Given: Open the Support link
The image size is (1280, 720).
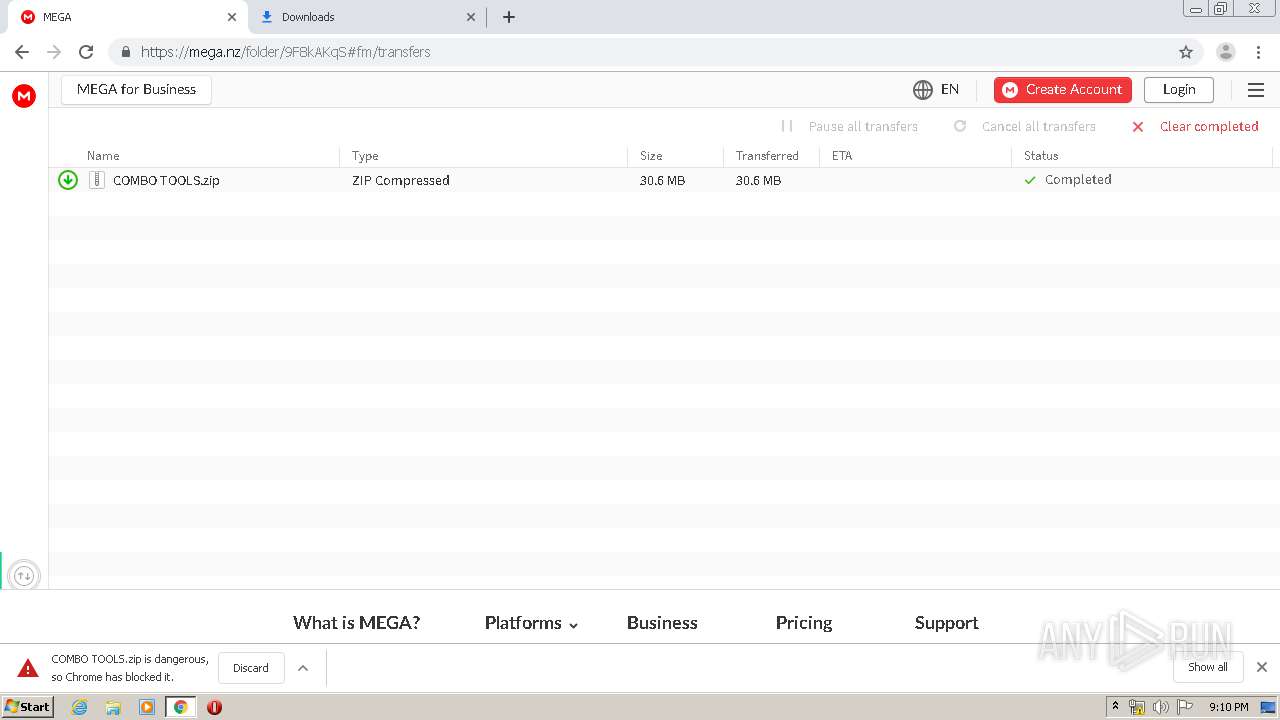Looking at the screenshot, I should pos(946,623).
